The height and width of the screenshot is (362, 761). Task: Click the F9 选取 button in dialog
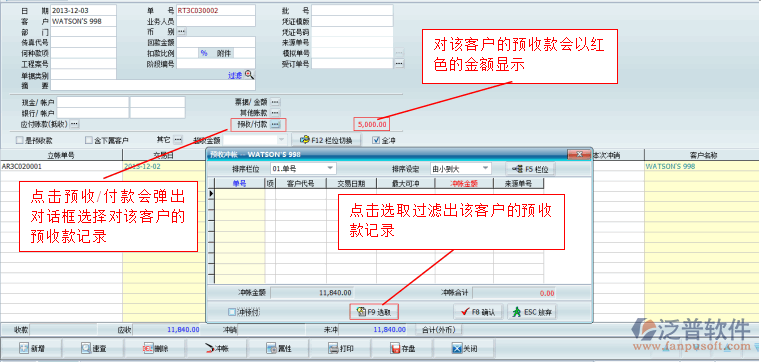[x=374, y=312]
